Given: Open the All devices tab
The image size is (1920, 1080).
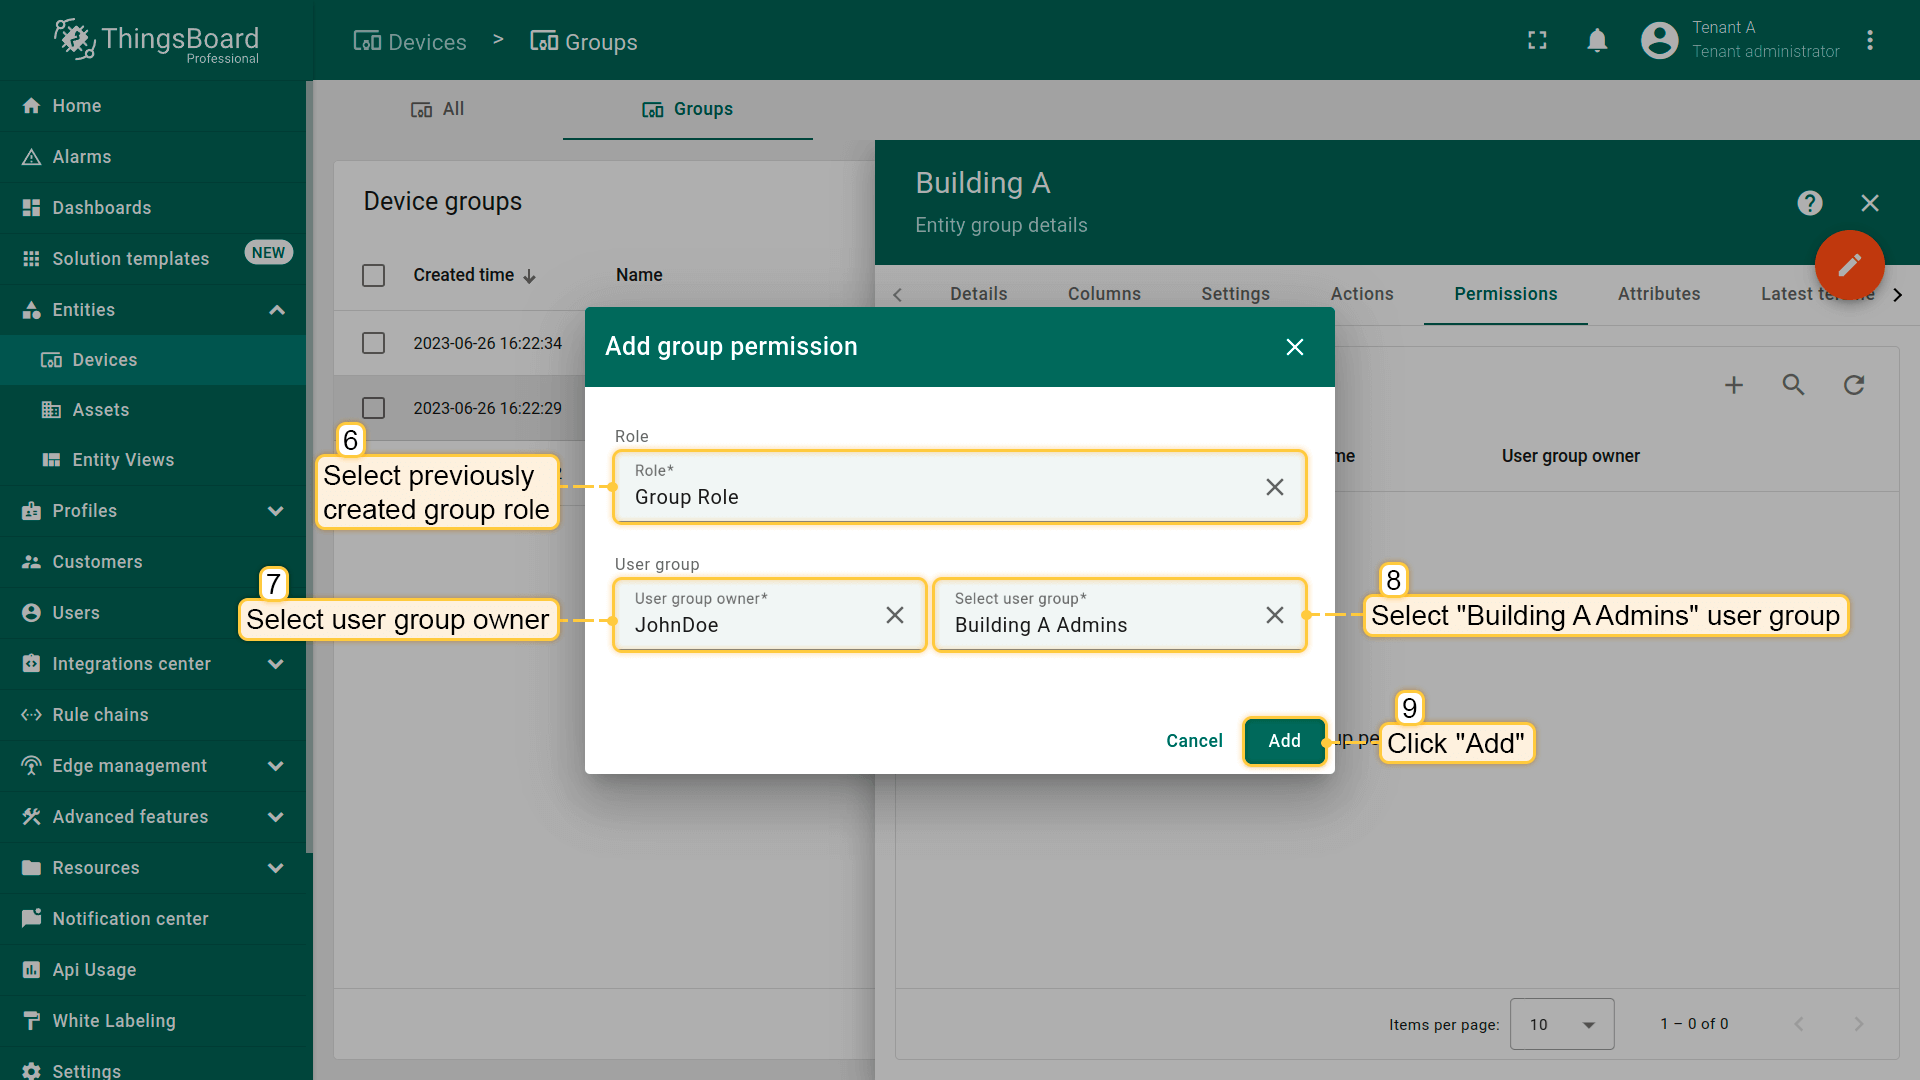Looking at the screenshot, I should pyautogui.click(x=438, y=109).
